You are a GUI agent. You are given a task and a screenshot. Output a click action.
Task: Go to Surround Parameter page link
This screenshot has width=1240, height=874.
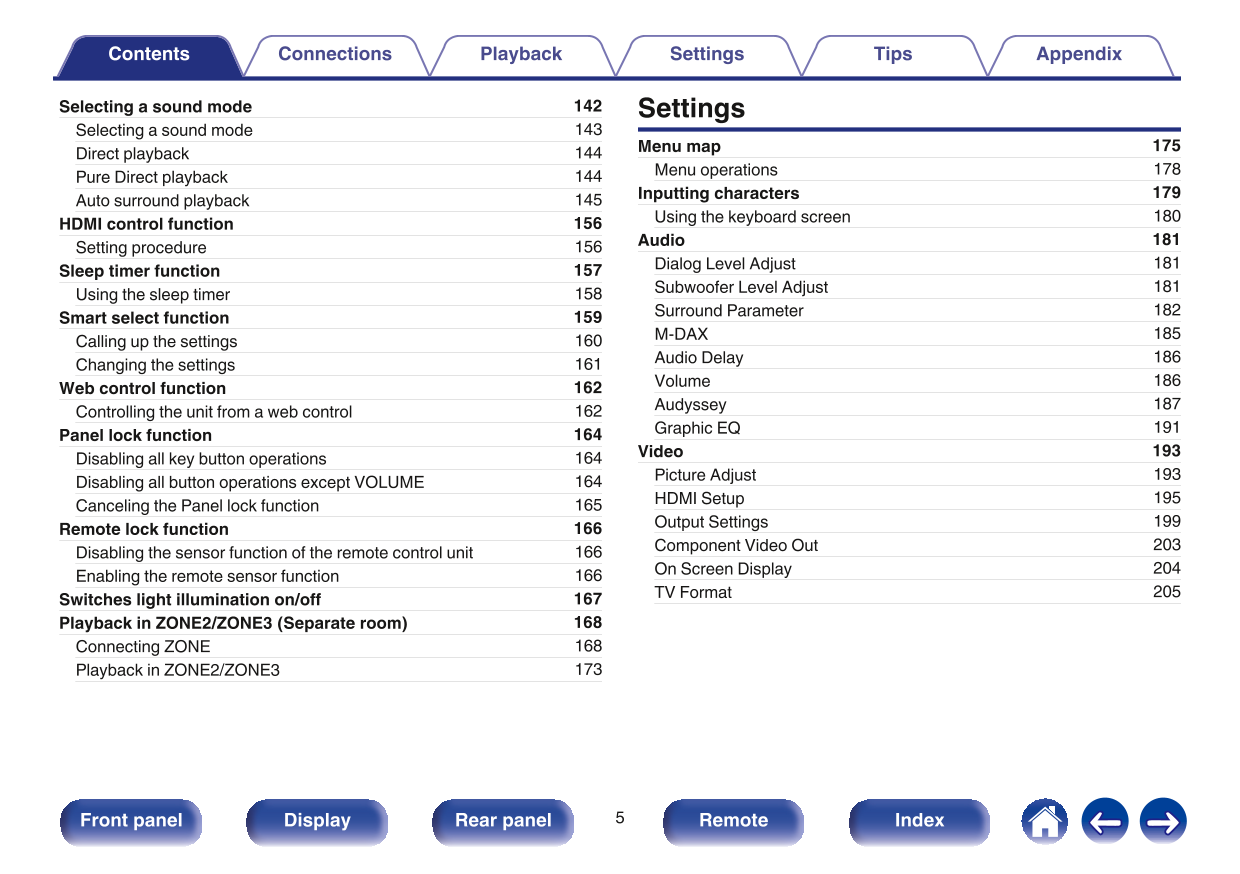point(729,311)
